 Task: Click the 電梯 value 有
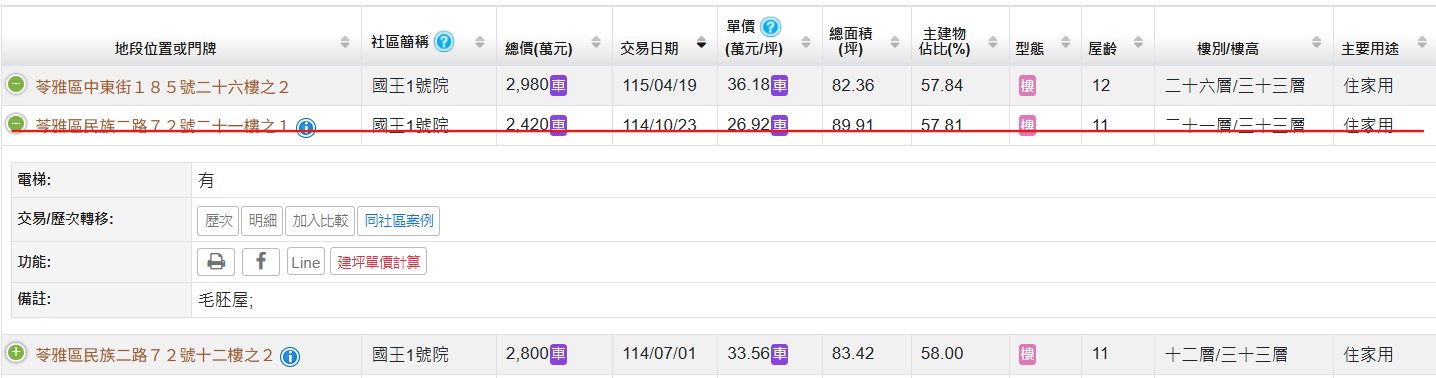pos(206,180)
